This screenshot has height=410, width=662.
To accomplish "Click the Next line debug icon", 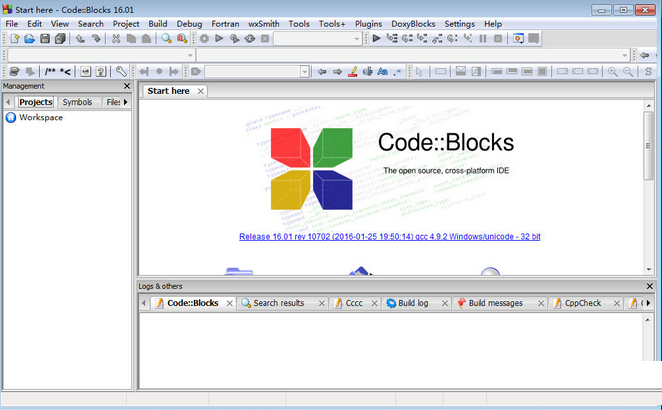I will 407,39.
